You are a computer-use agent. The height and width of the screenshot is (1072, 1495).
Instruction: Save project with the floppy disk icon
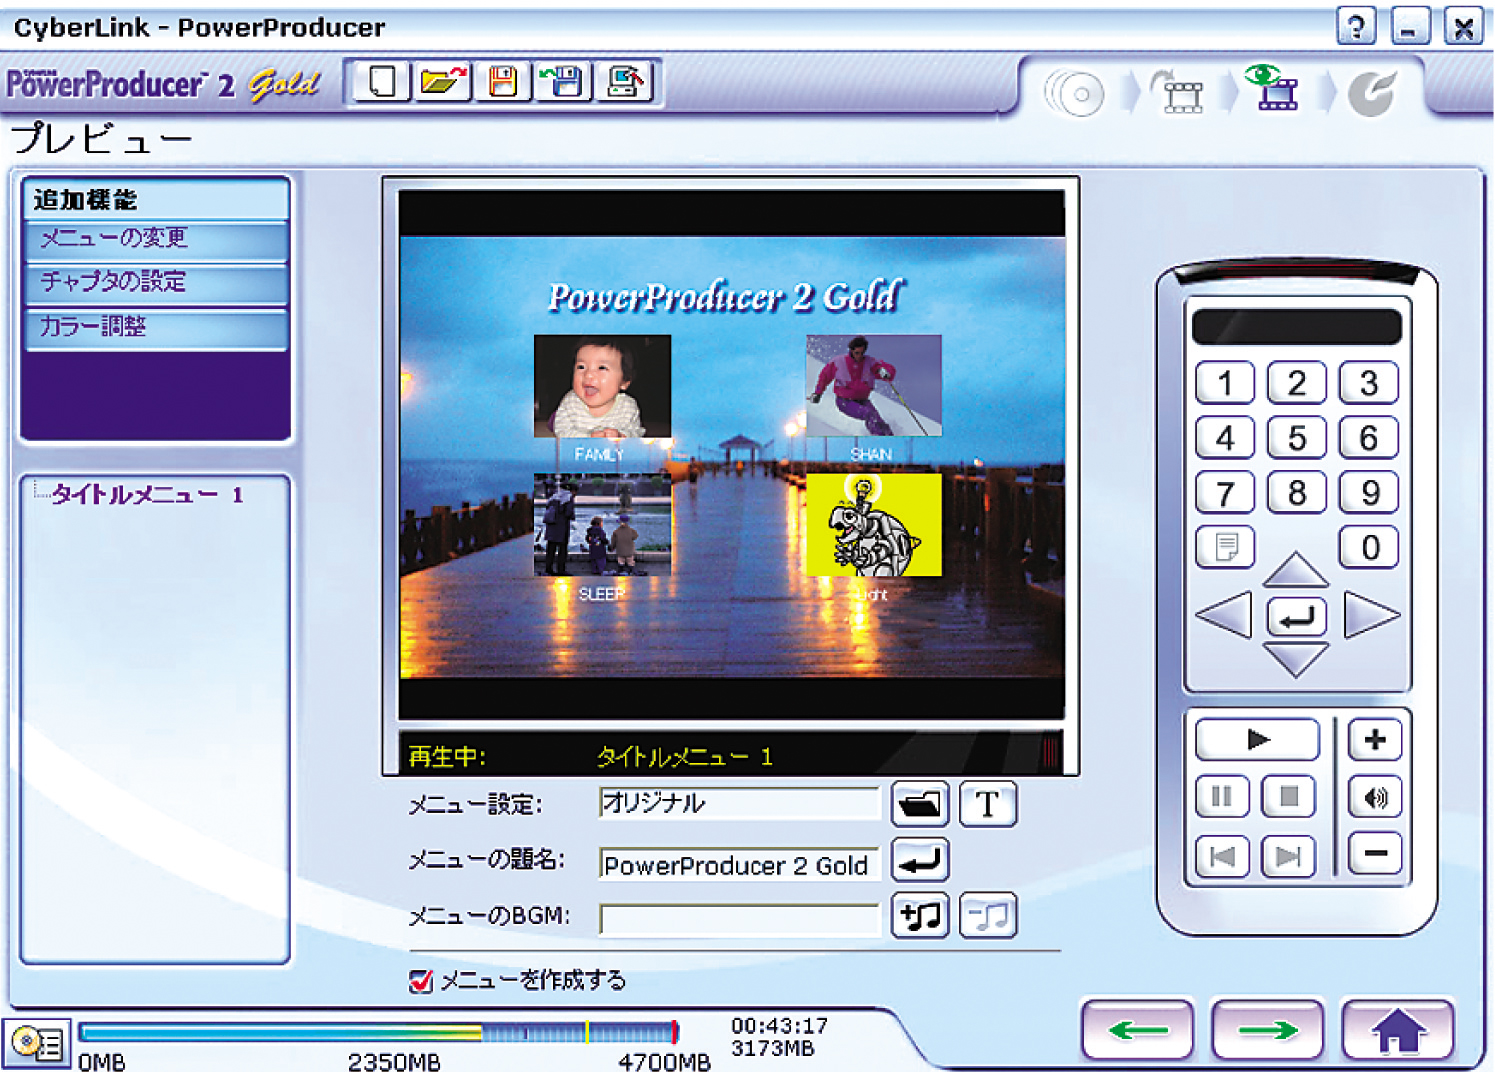pyautogui.click(x=503, y=81)
